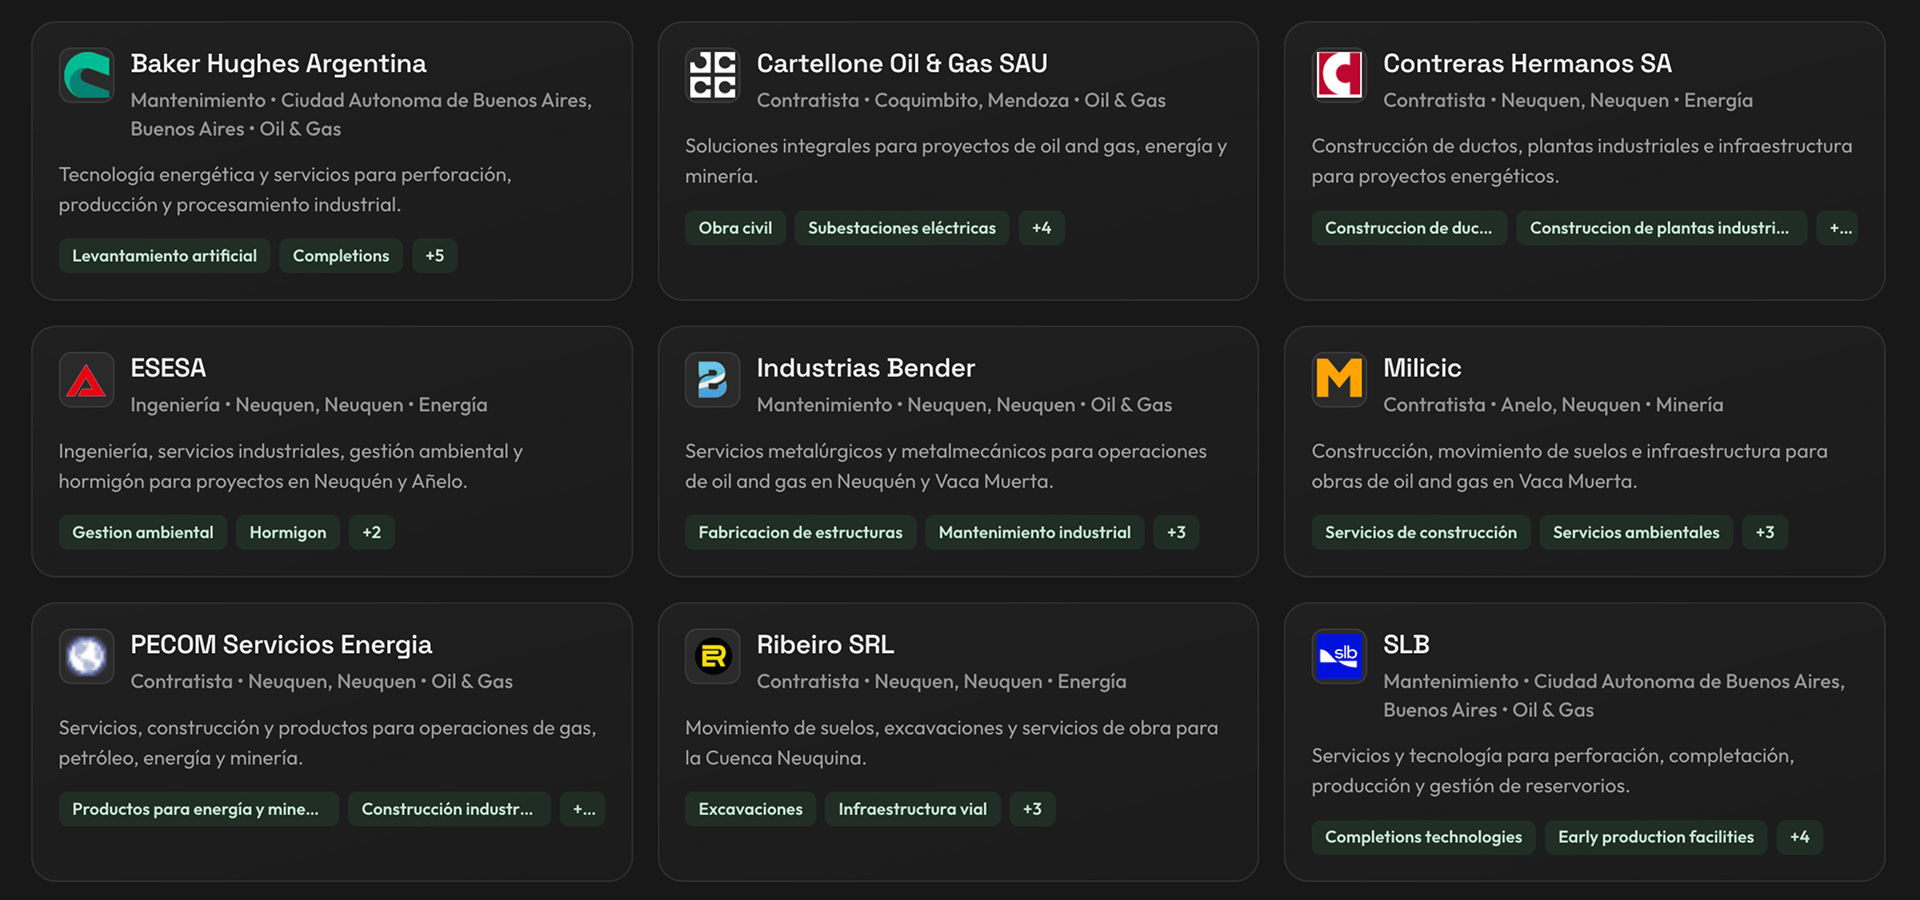Expand the truncated extra tags on PECOM
Viewport: 1920px width, 900px height.
point(583,809)
